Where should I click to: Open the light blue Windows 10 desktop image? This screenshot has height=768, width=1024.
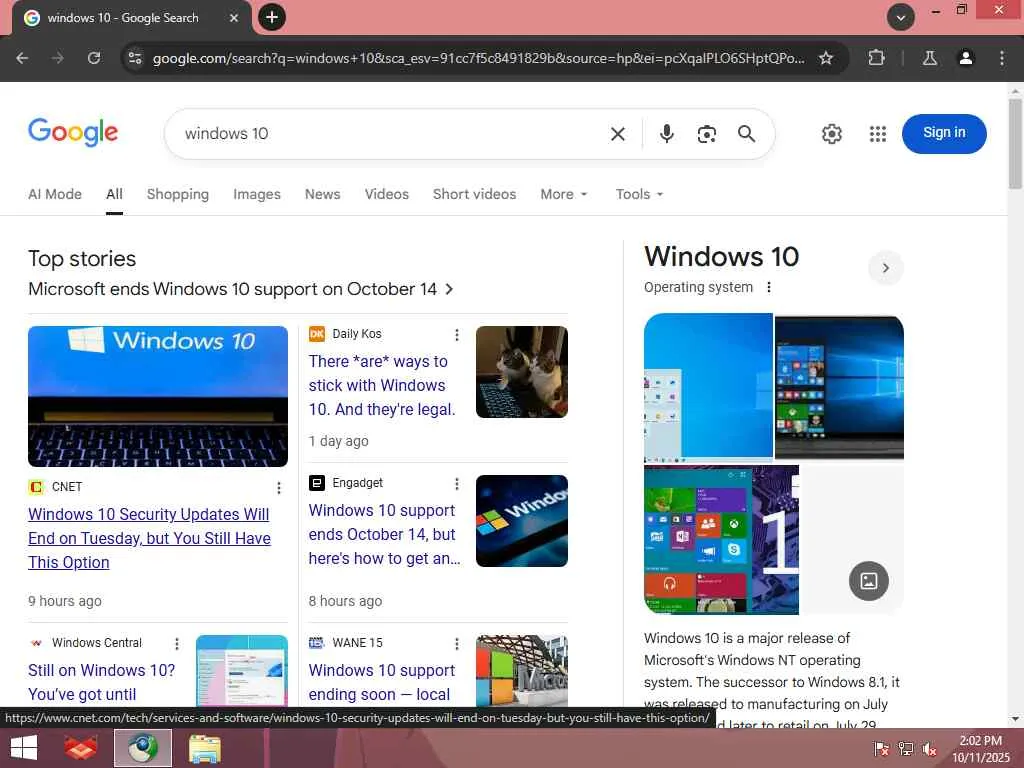pyautogui.click(x=708, y=388)
